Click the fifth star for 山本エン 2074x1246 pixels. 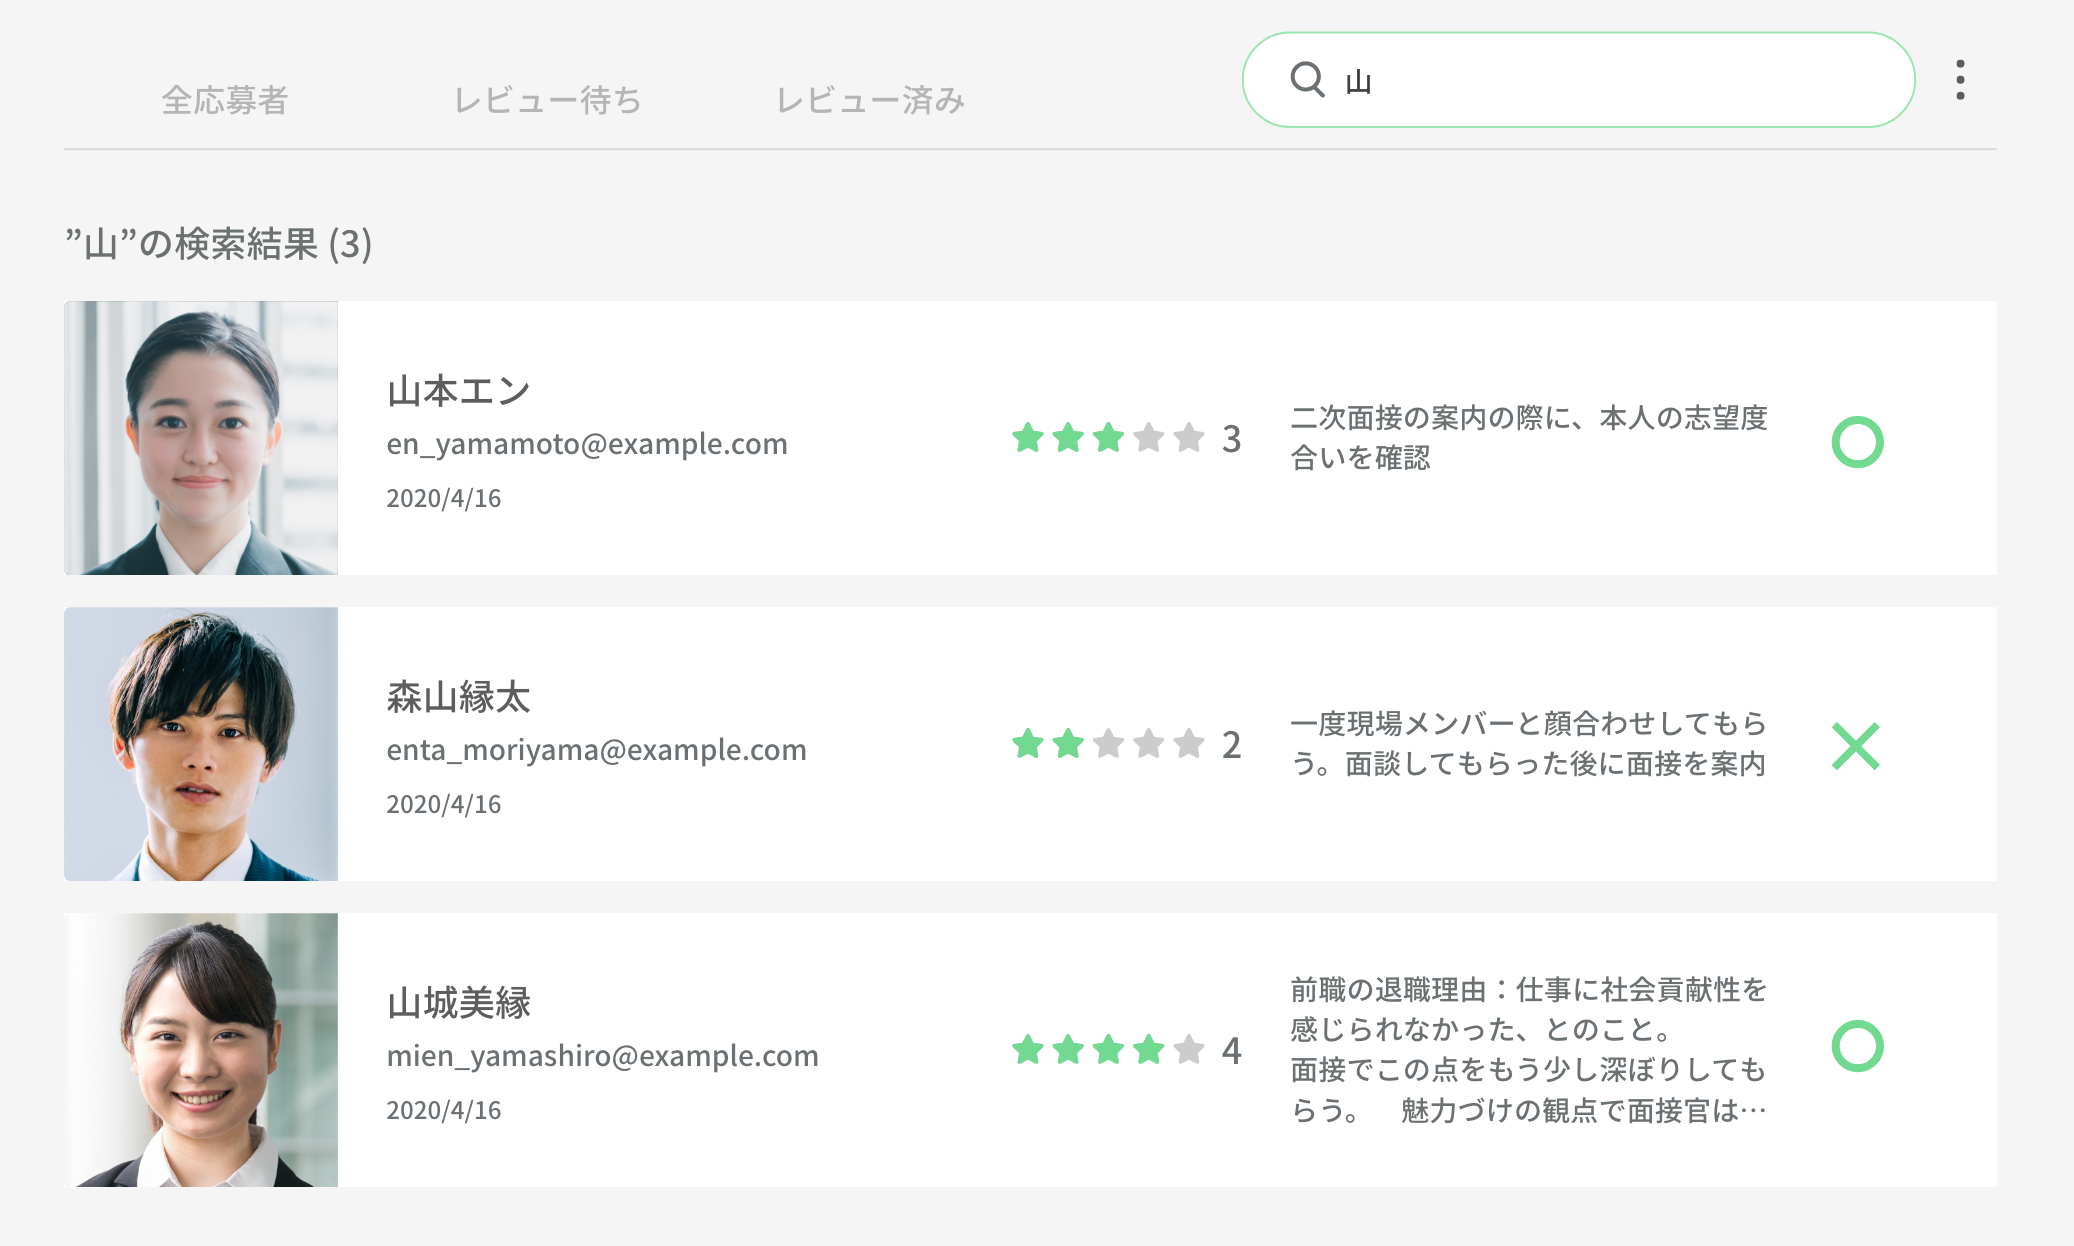click(1189, 438)
